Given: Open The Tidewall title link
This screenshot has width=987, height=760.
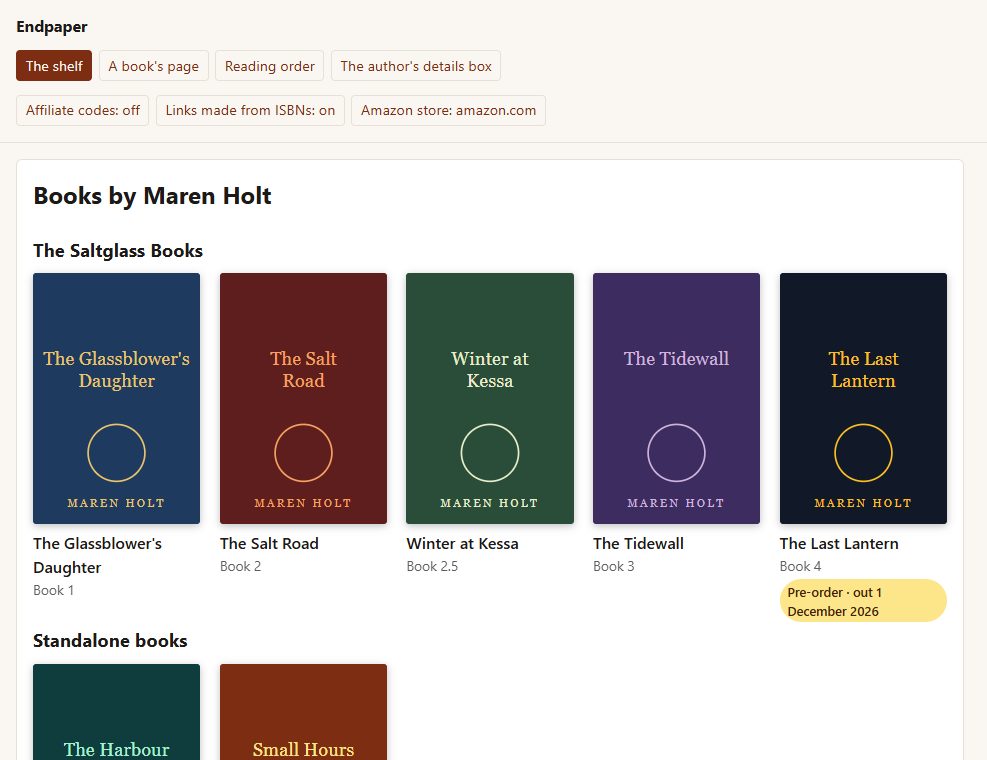Looking at the screenshot, I should 638,543.
